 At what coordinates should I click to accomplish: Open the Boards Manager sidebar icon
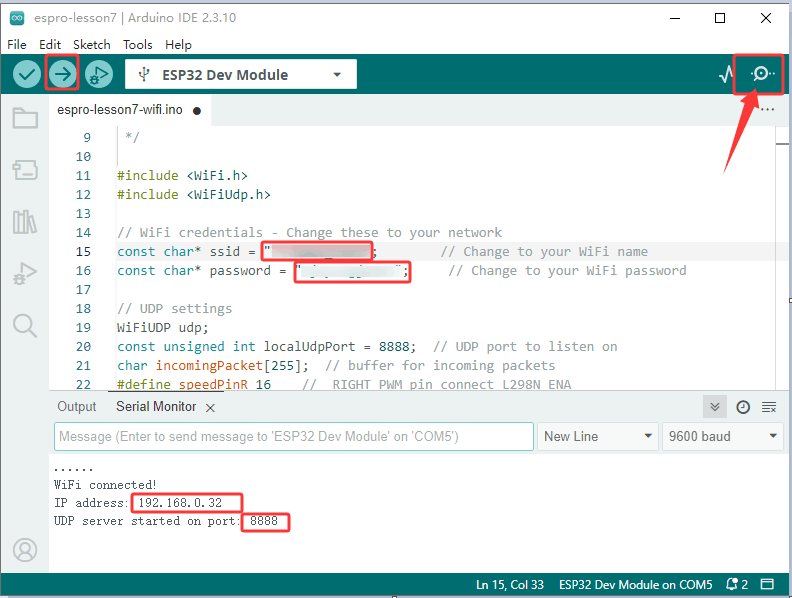(x=25, y=170)
